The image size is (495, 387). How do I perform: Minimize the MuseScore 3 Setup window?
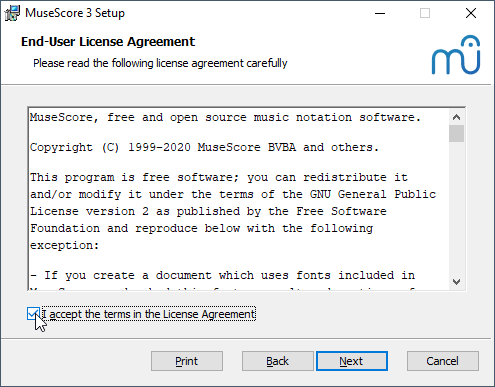click(x=380, y=13)
